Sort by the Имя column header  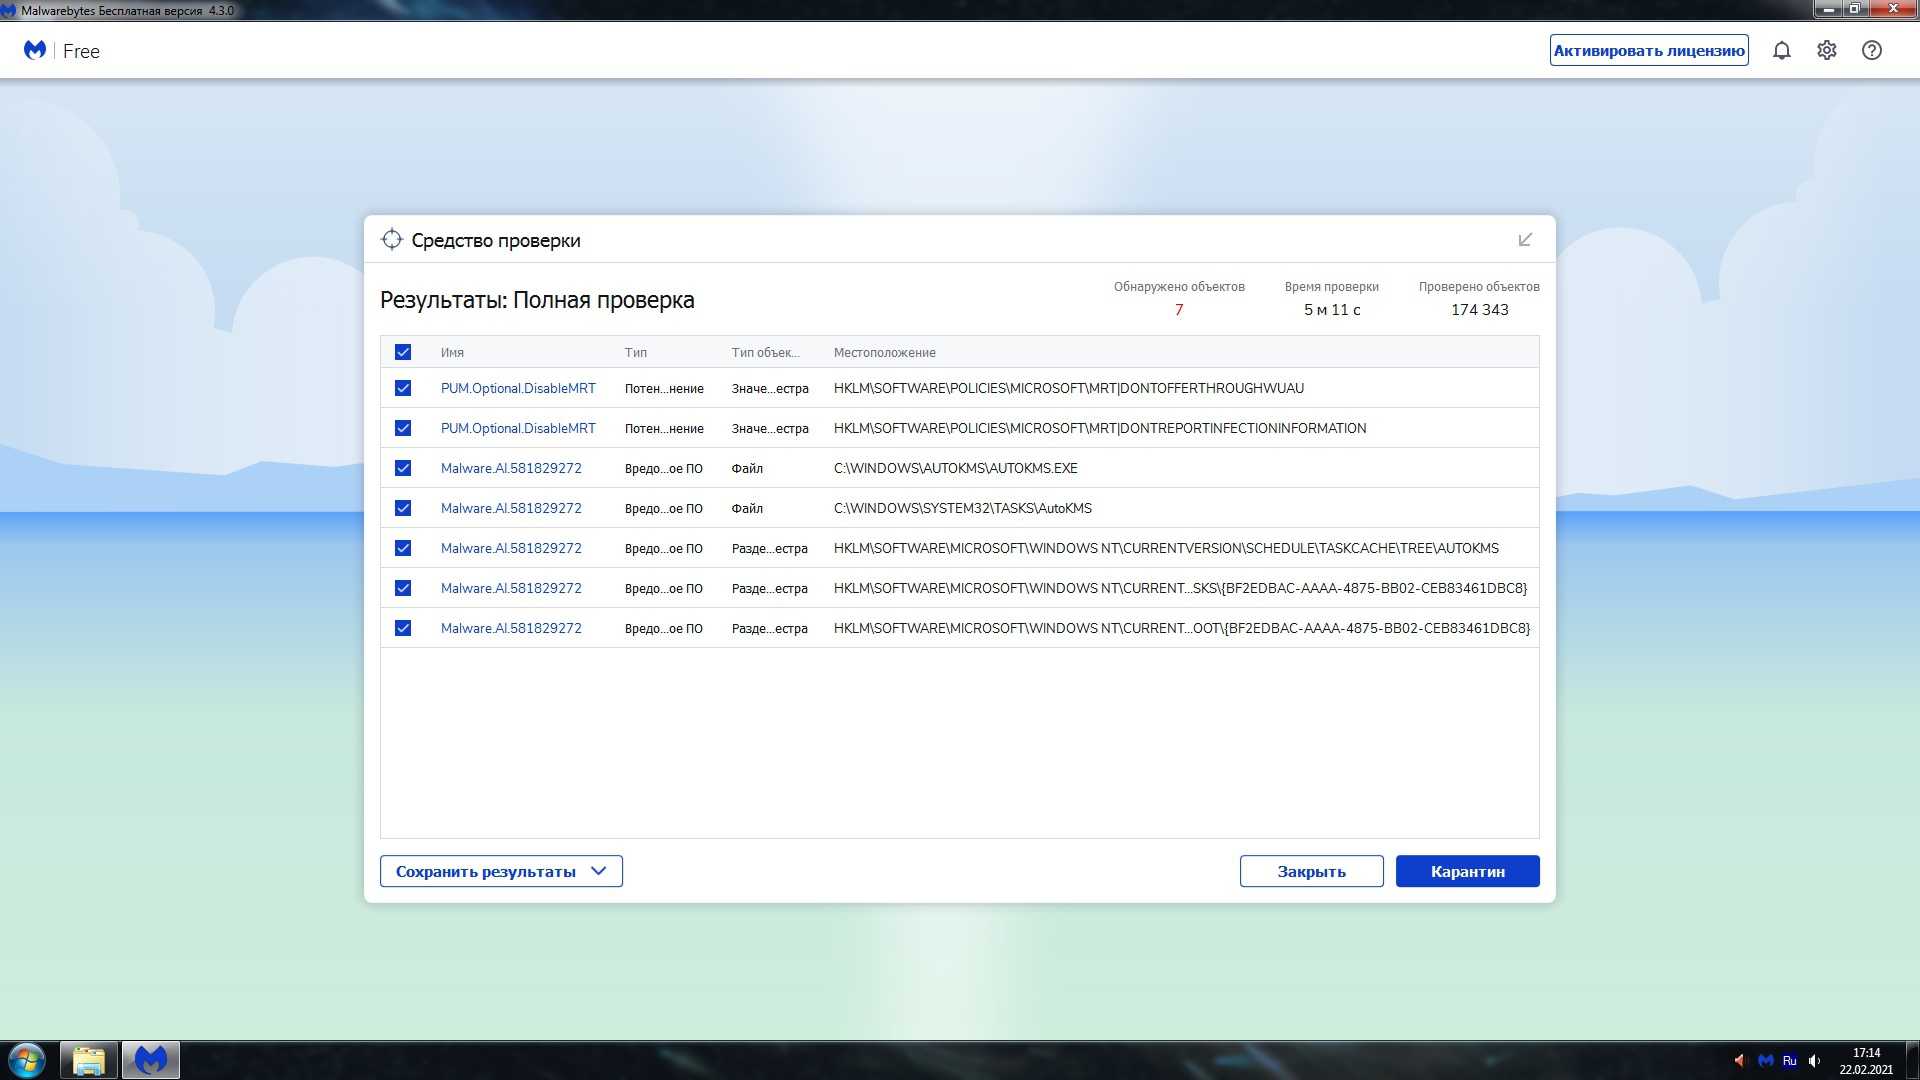tap(452, 352)
